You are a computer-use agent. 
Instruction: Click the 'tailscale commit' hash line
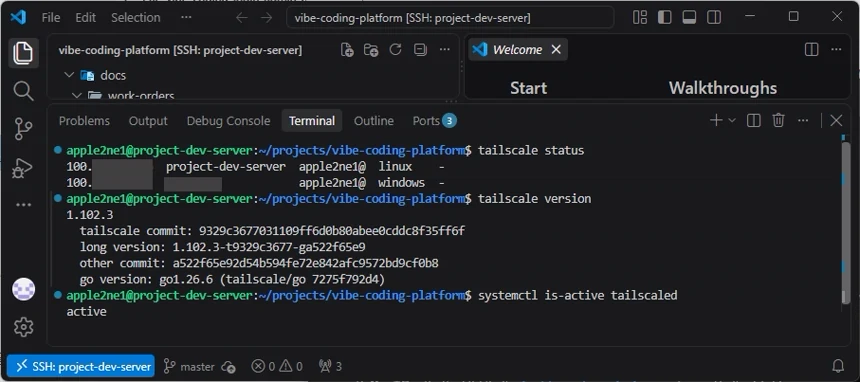[273, 231]
